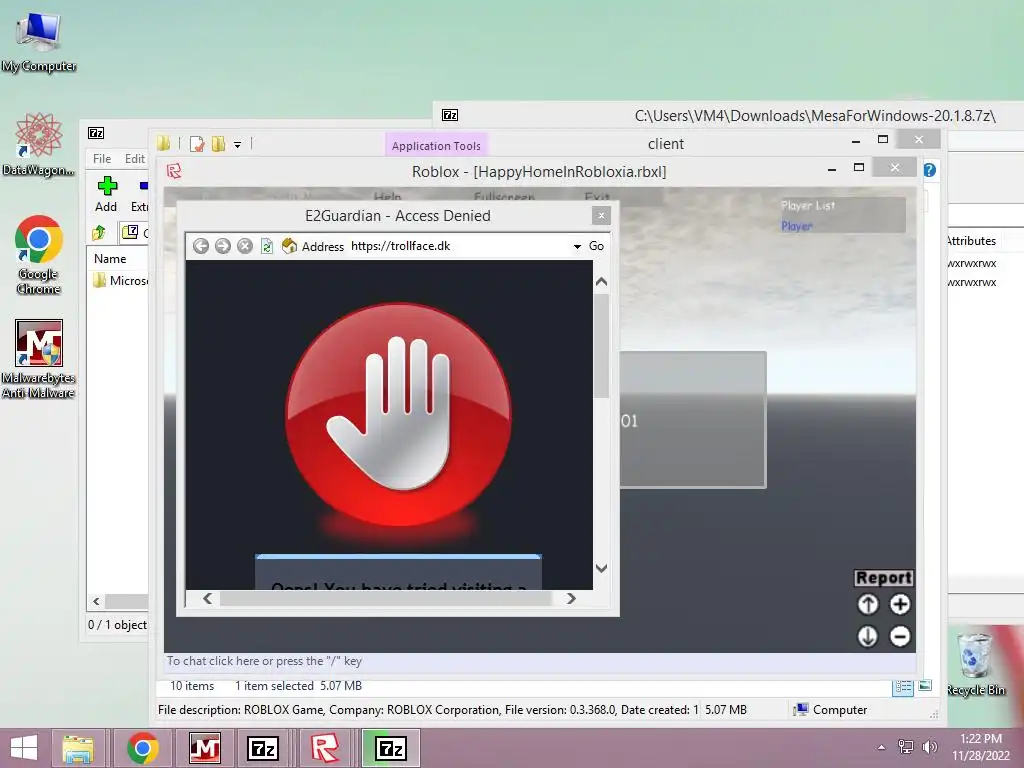Open Chrome from the taskbar
The height and width of the screenshot is (768, 1024).
[143, 748]
